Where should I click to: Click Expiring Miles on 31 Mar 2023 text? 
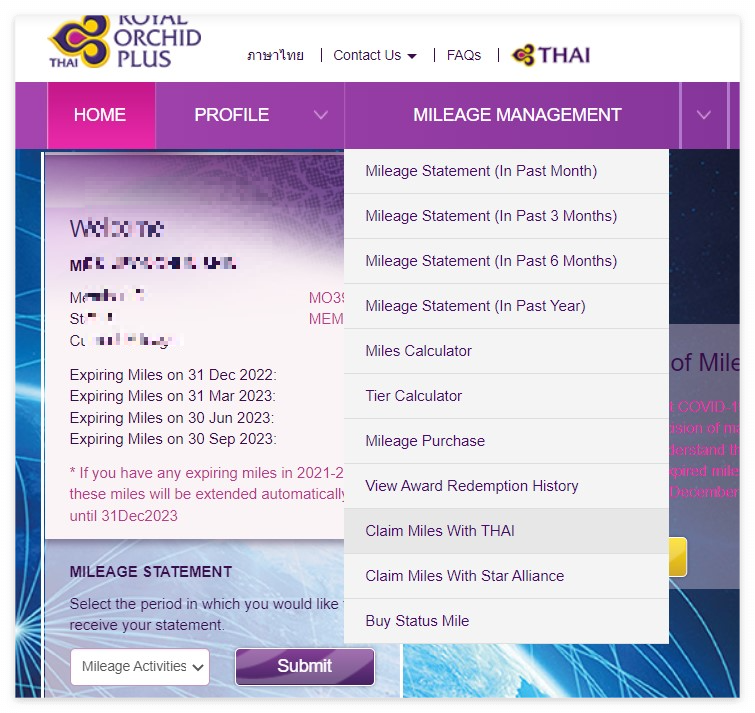point(173,396)
